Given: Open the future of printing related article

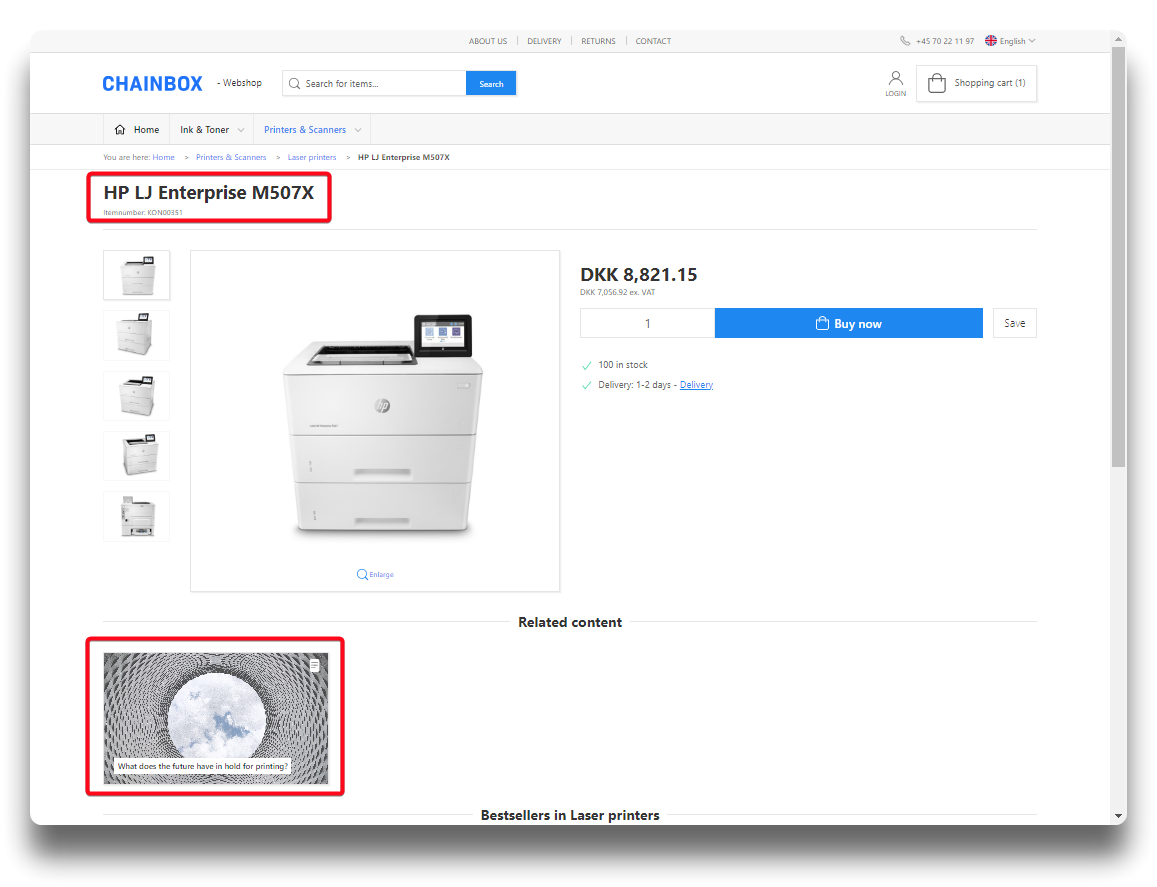Looking at the screenshot, I should (x=215, y=718).
